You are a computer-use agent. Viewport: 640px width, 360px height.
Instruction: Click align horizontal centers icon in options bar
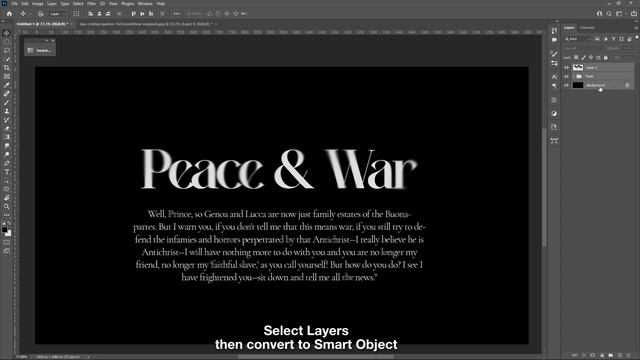click(99, 13)
